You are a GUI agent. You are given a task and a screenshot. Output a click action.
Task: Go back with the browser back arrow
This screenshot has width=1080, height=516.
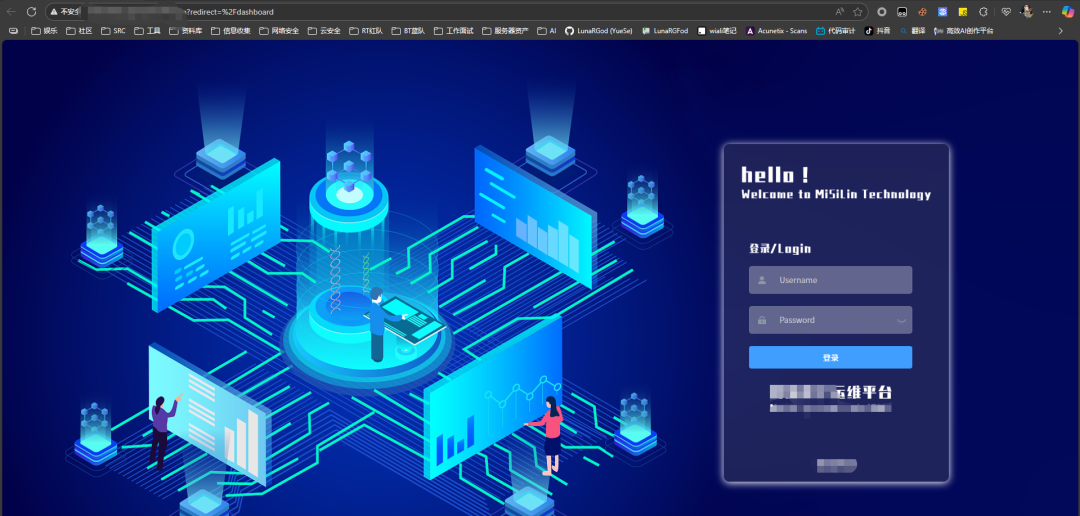[x=11, y=12]
